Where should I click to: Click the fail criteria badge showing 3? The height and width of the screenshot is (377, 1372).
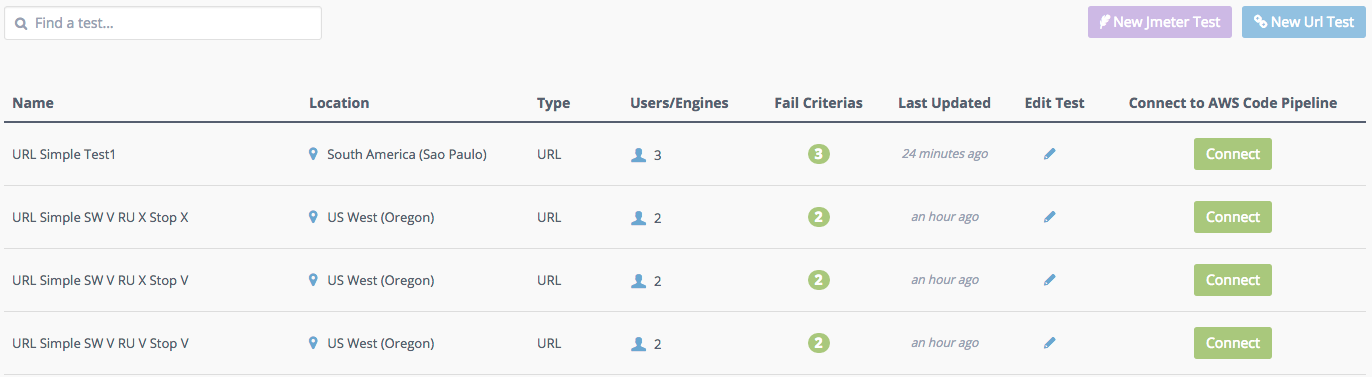(x=819, y=154)
